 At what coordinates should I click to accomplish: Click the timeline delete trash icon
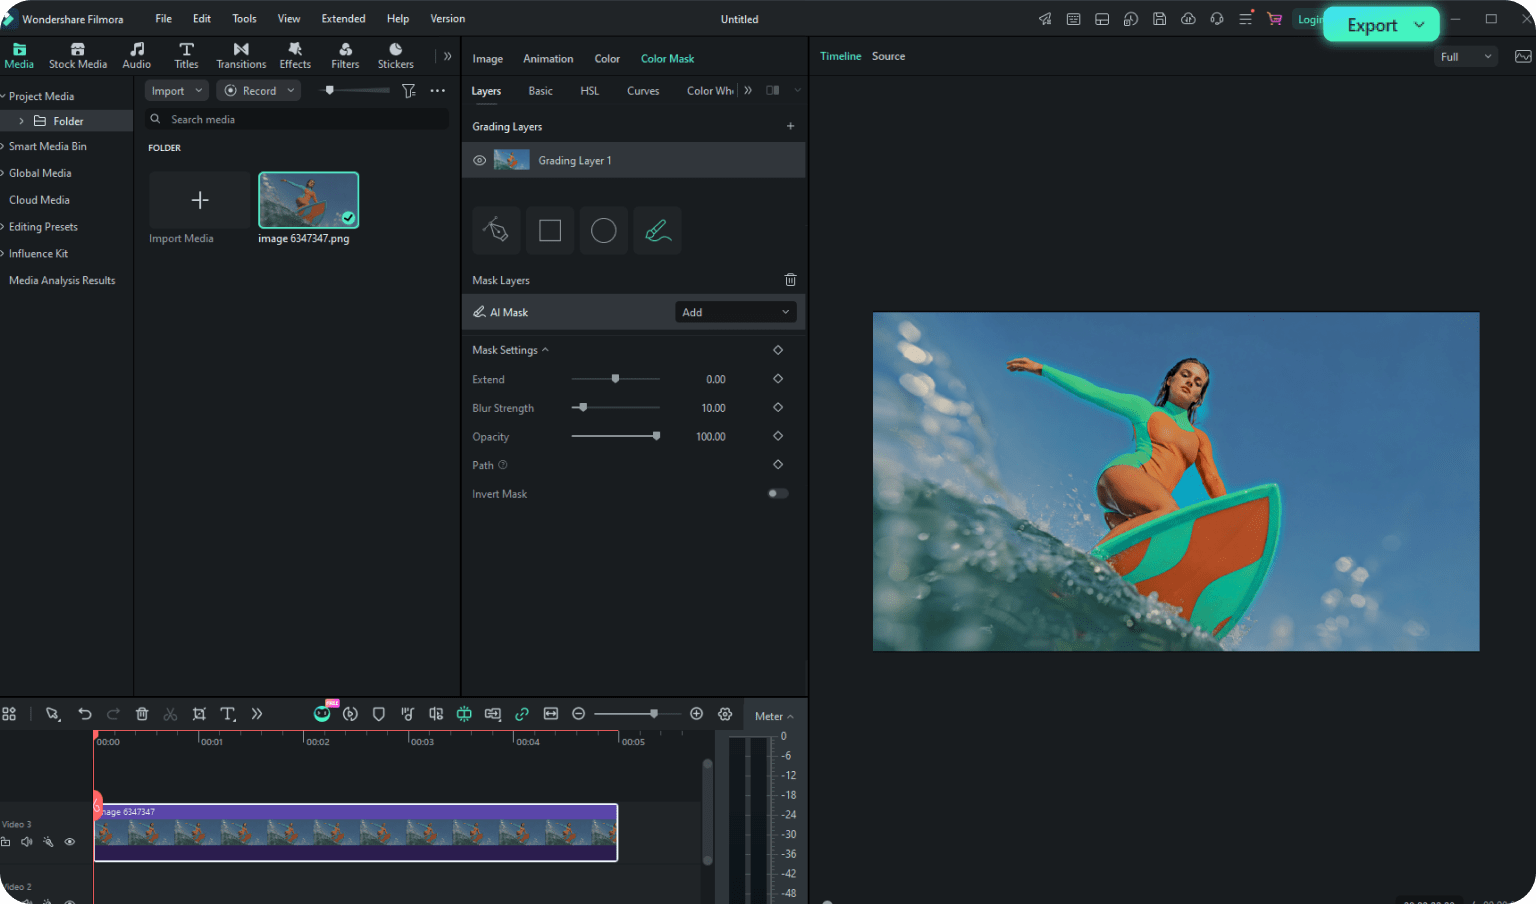point(142,714)
